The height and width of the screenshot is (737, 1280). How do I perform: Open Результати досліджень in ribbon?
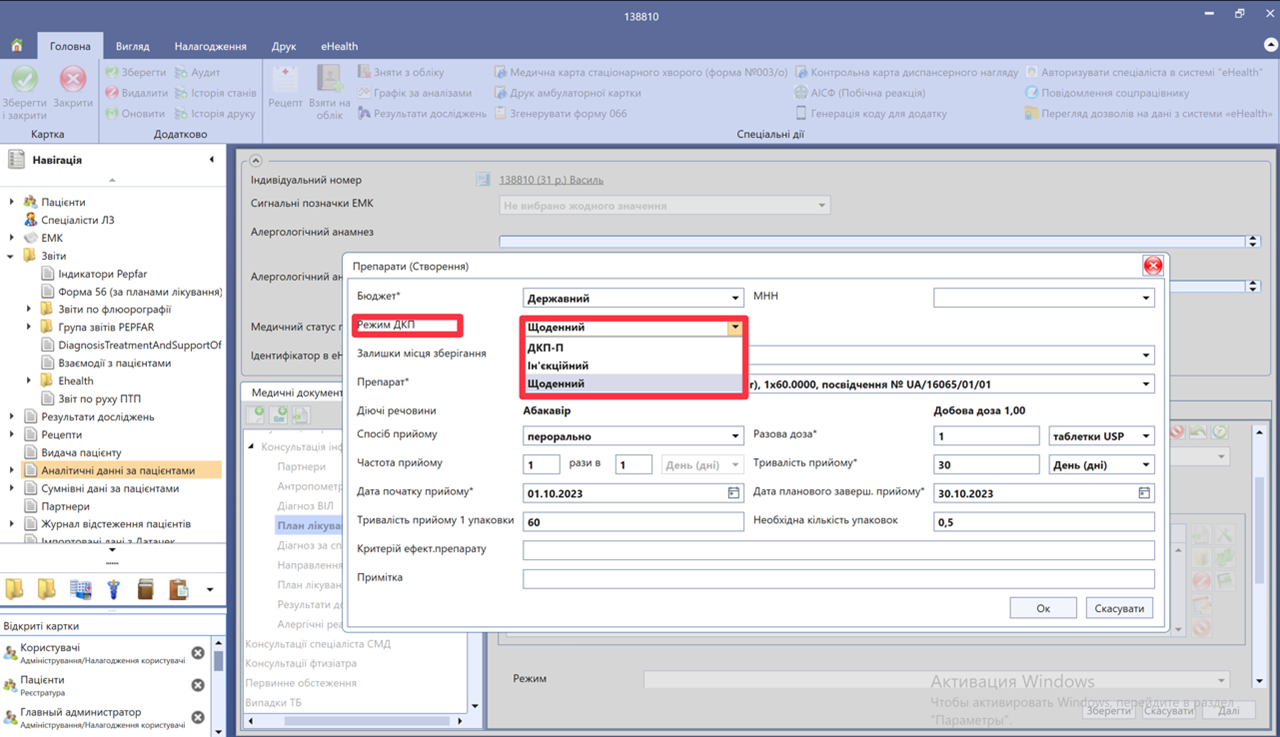tap(422, 113)
